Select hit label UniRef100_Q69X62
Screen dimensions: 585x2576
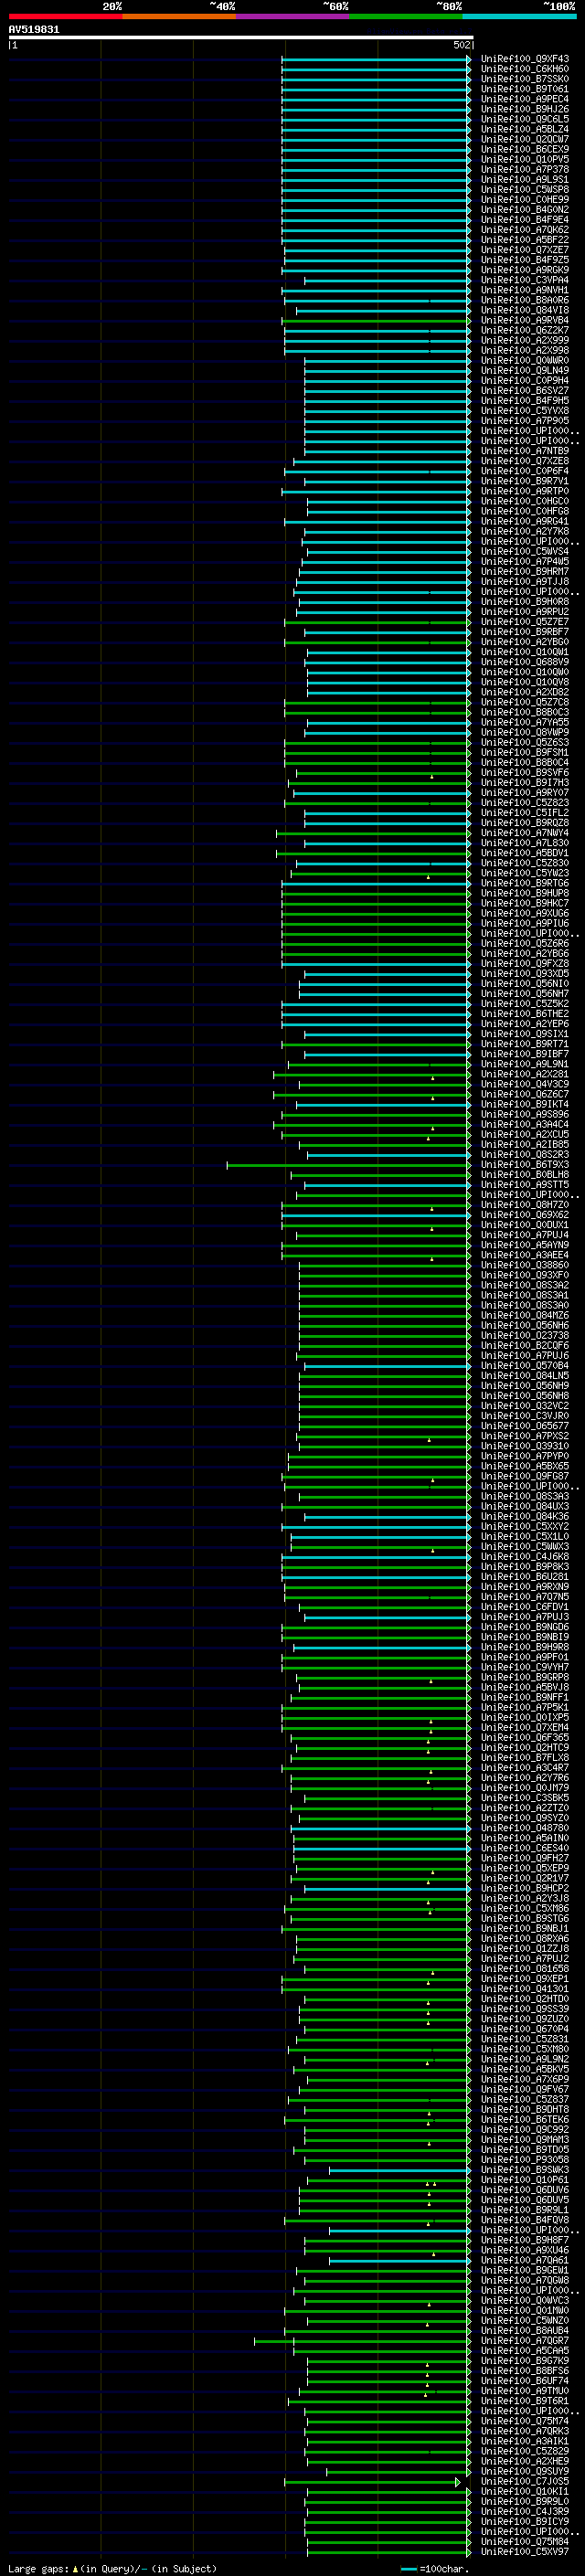[525, 1215]
